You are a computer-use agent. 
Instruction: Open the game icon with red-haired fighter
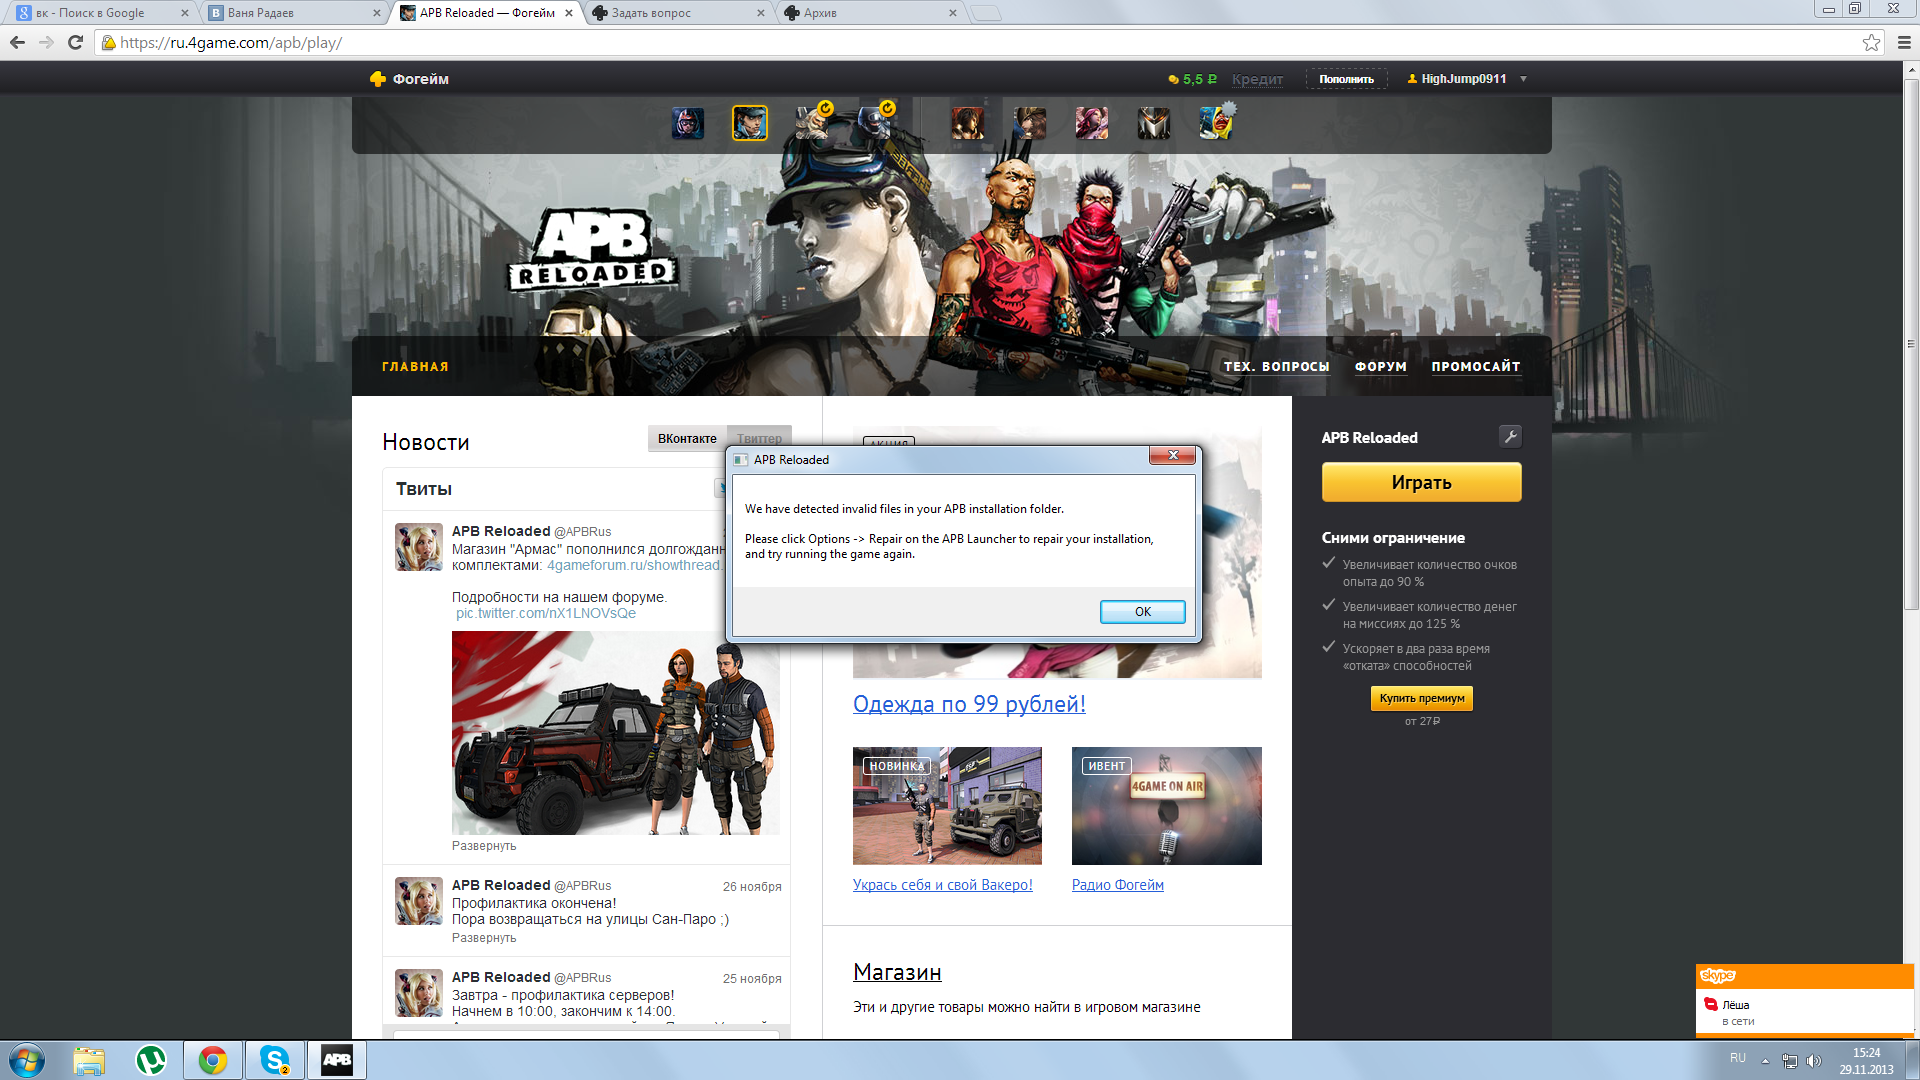[967, 123]
